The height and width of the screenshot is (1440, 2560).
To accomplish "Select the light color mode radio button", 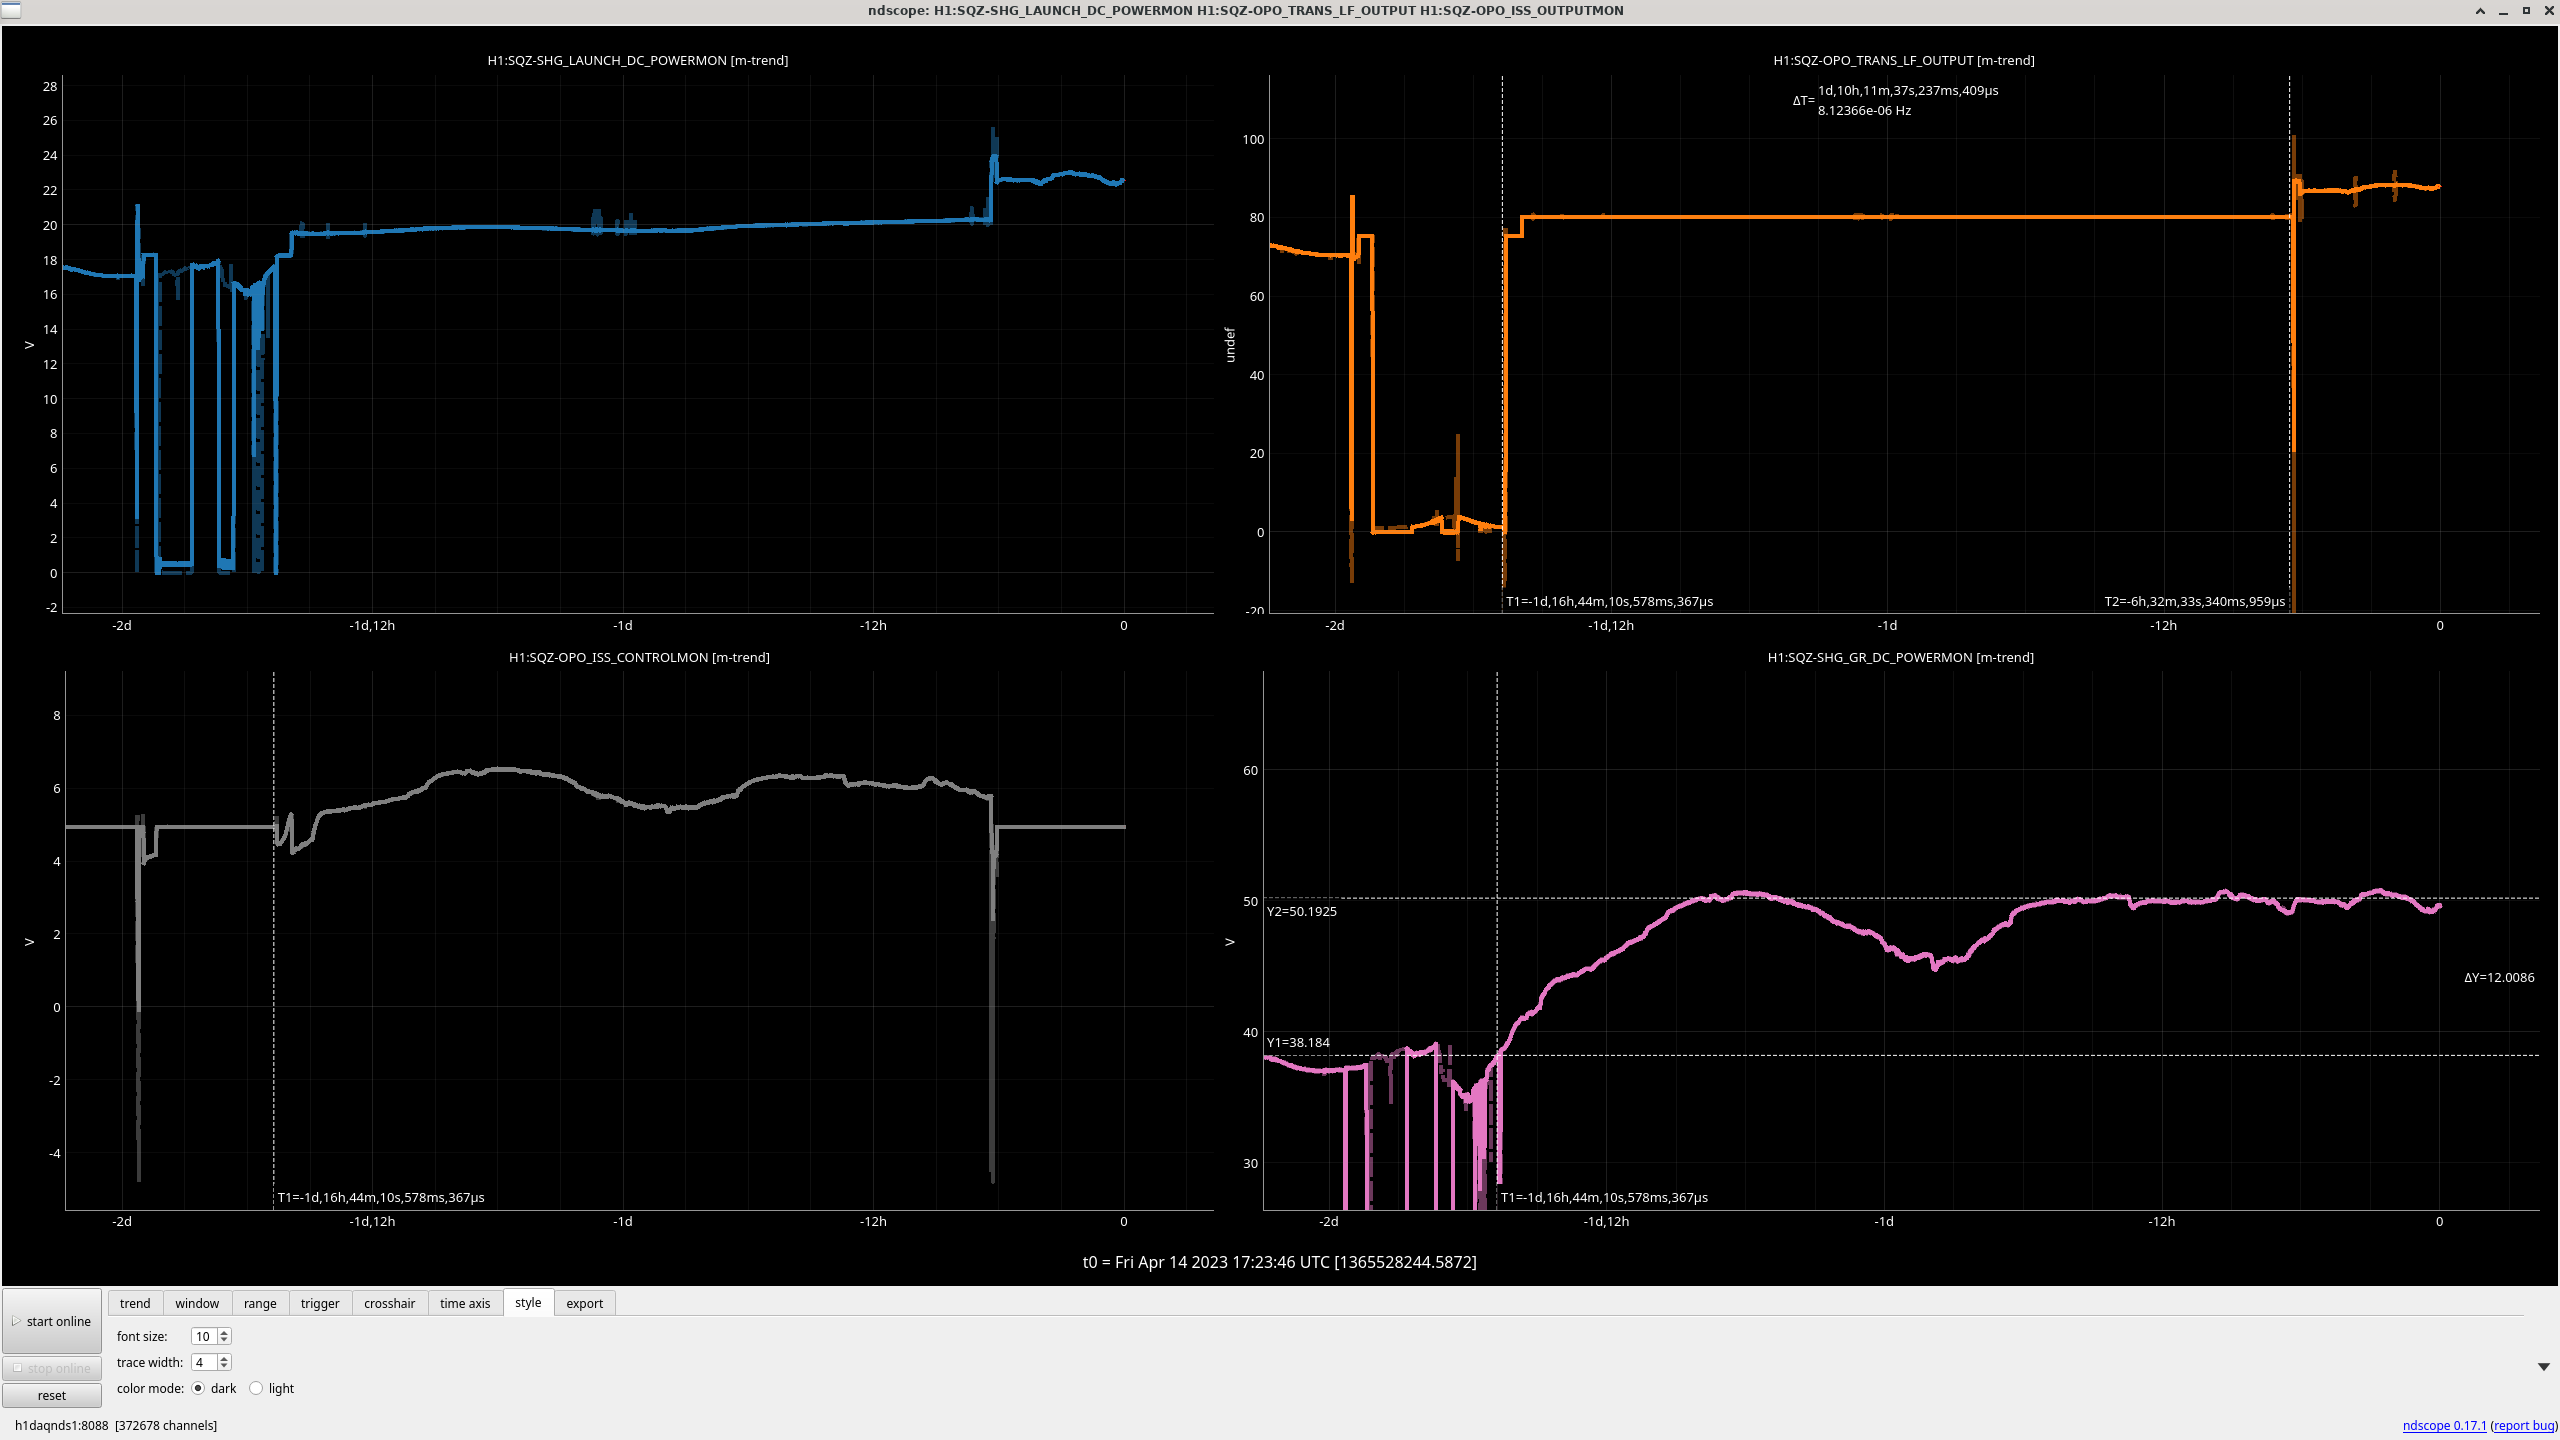I will (256, 1388).
